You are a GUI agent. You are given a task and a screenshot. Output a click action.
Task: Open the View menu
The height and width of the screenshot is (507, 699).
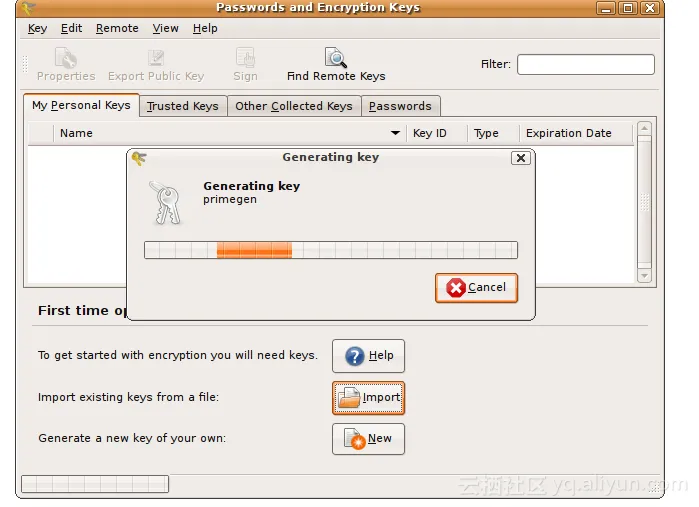point(166,29)
